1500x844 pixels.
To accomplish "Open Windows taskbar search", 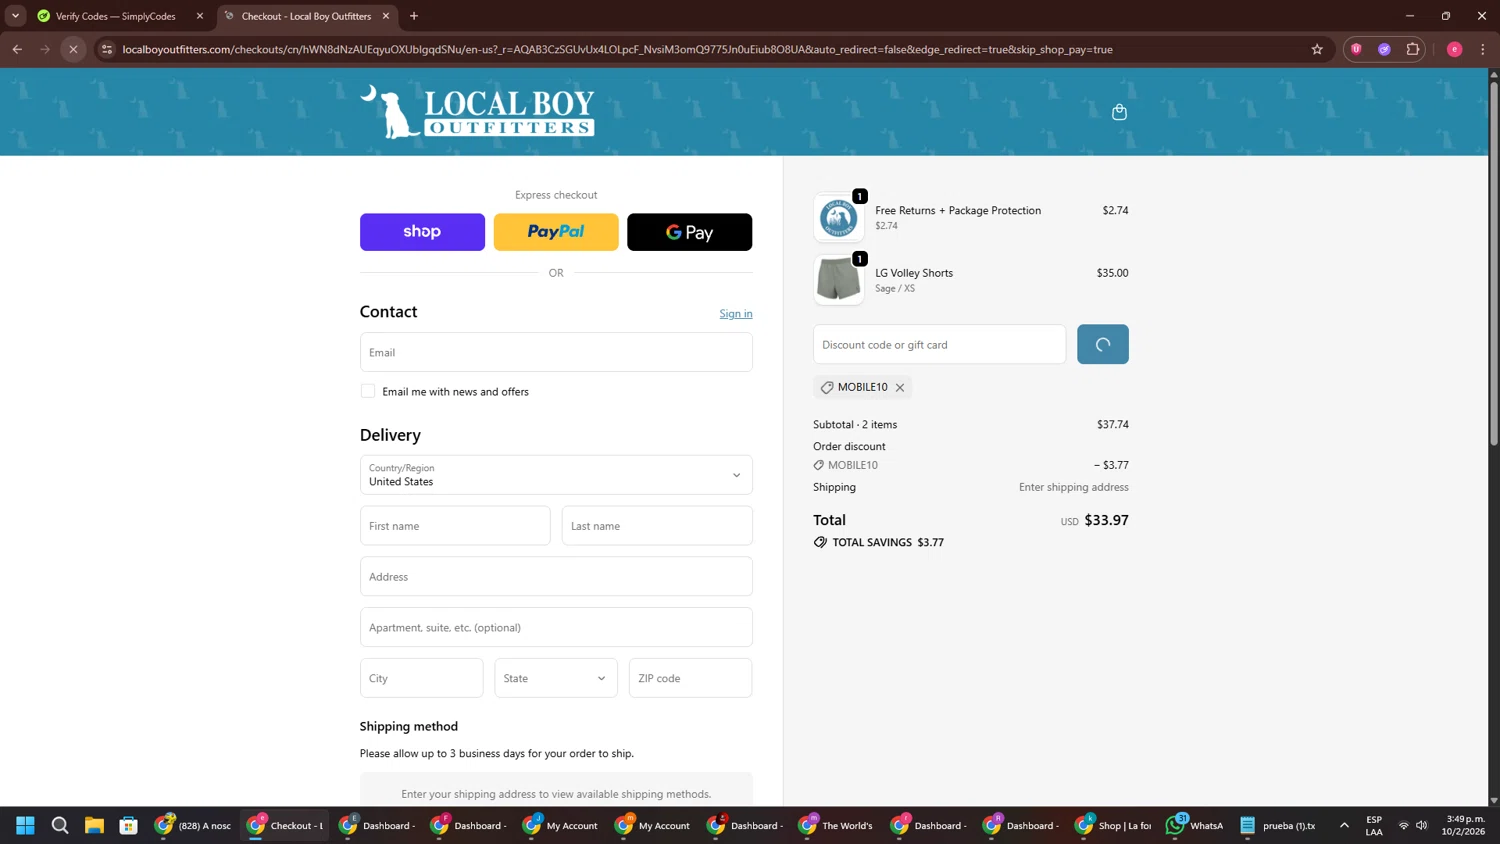I will (60, 825).
